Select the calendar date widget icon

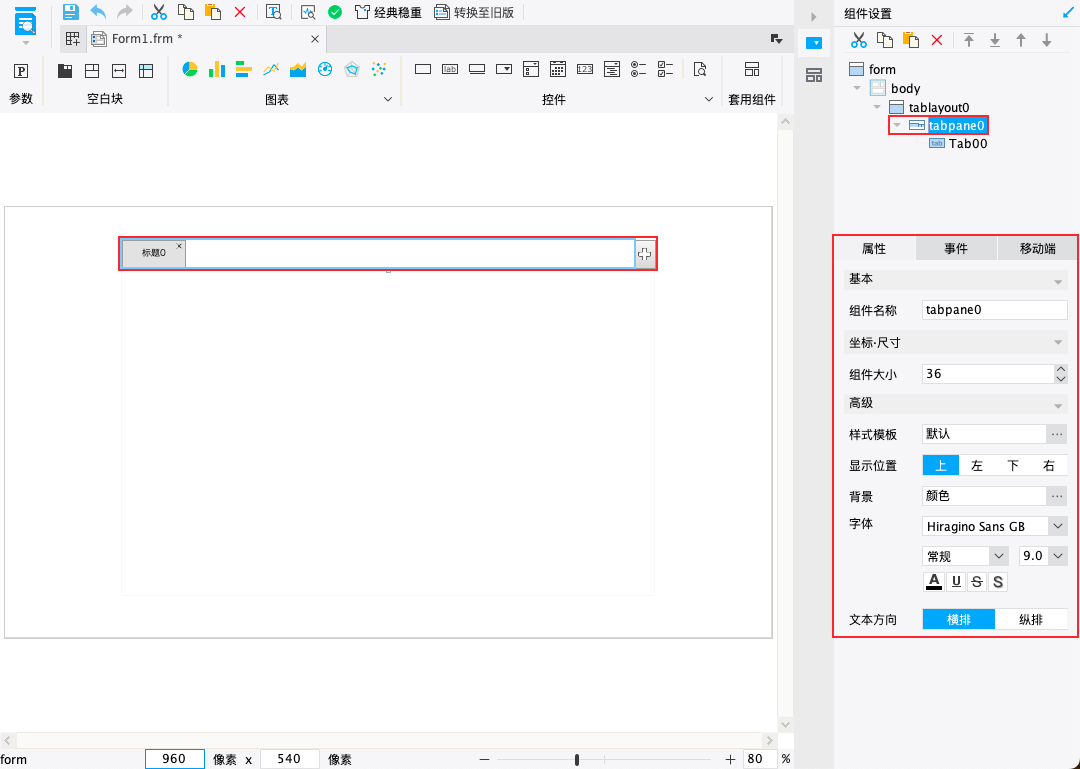tap(558, 69)
